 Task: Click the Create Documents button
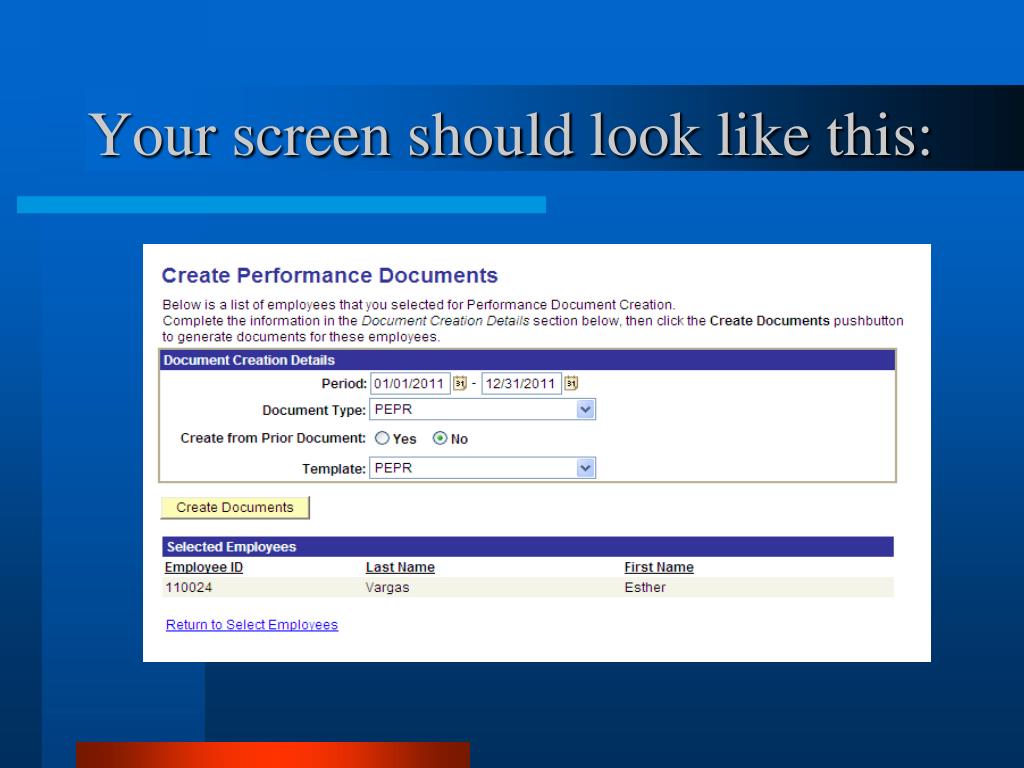click(235, 507)
